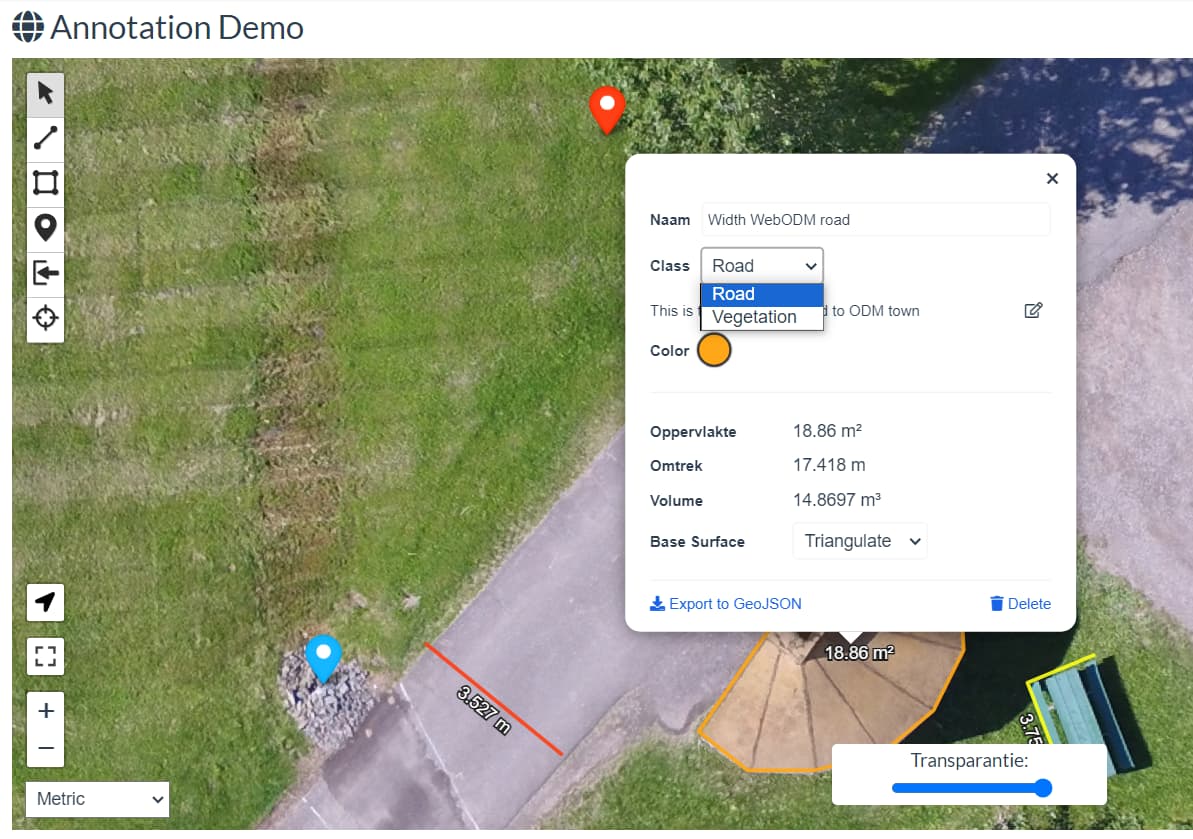Viewport: 1193px width, 839px height.
Task: Click the geolocation arrow button
Action: 45,602
